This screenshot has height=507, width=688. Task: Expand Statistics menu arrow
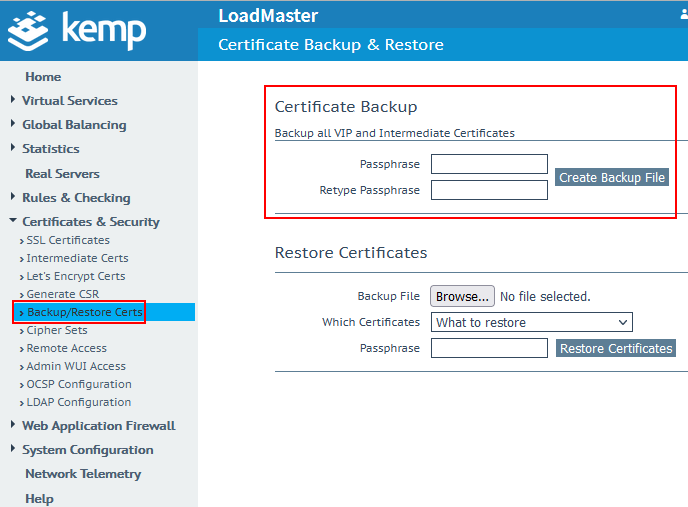tap(13, 147)
